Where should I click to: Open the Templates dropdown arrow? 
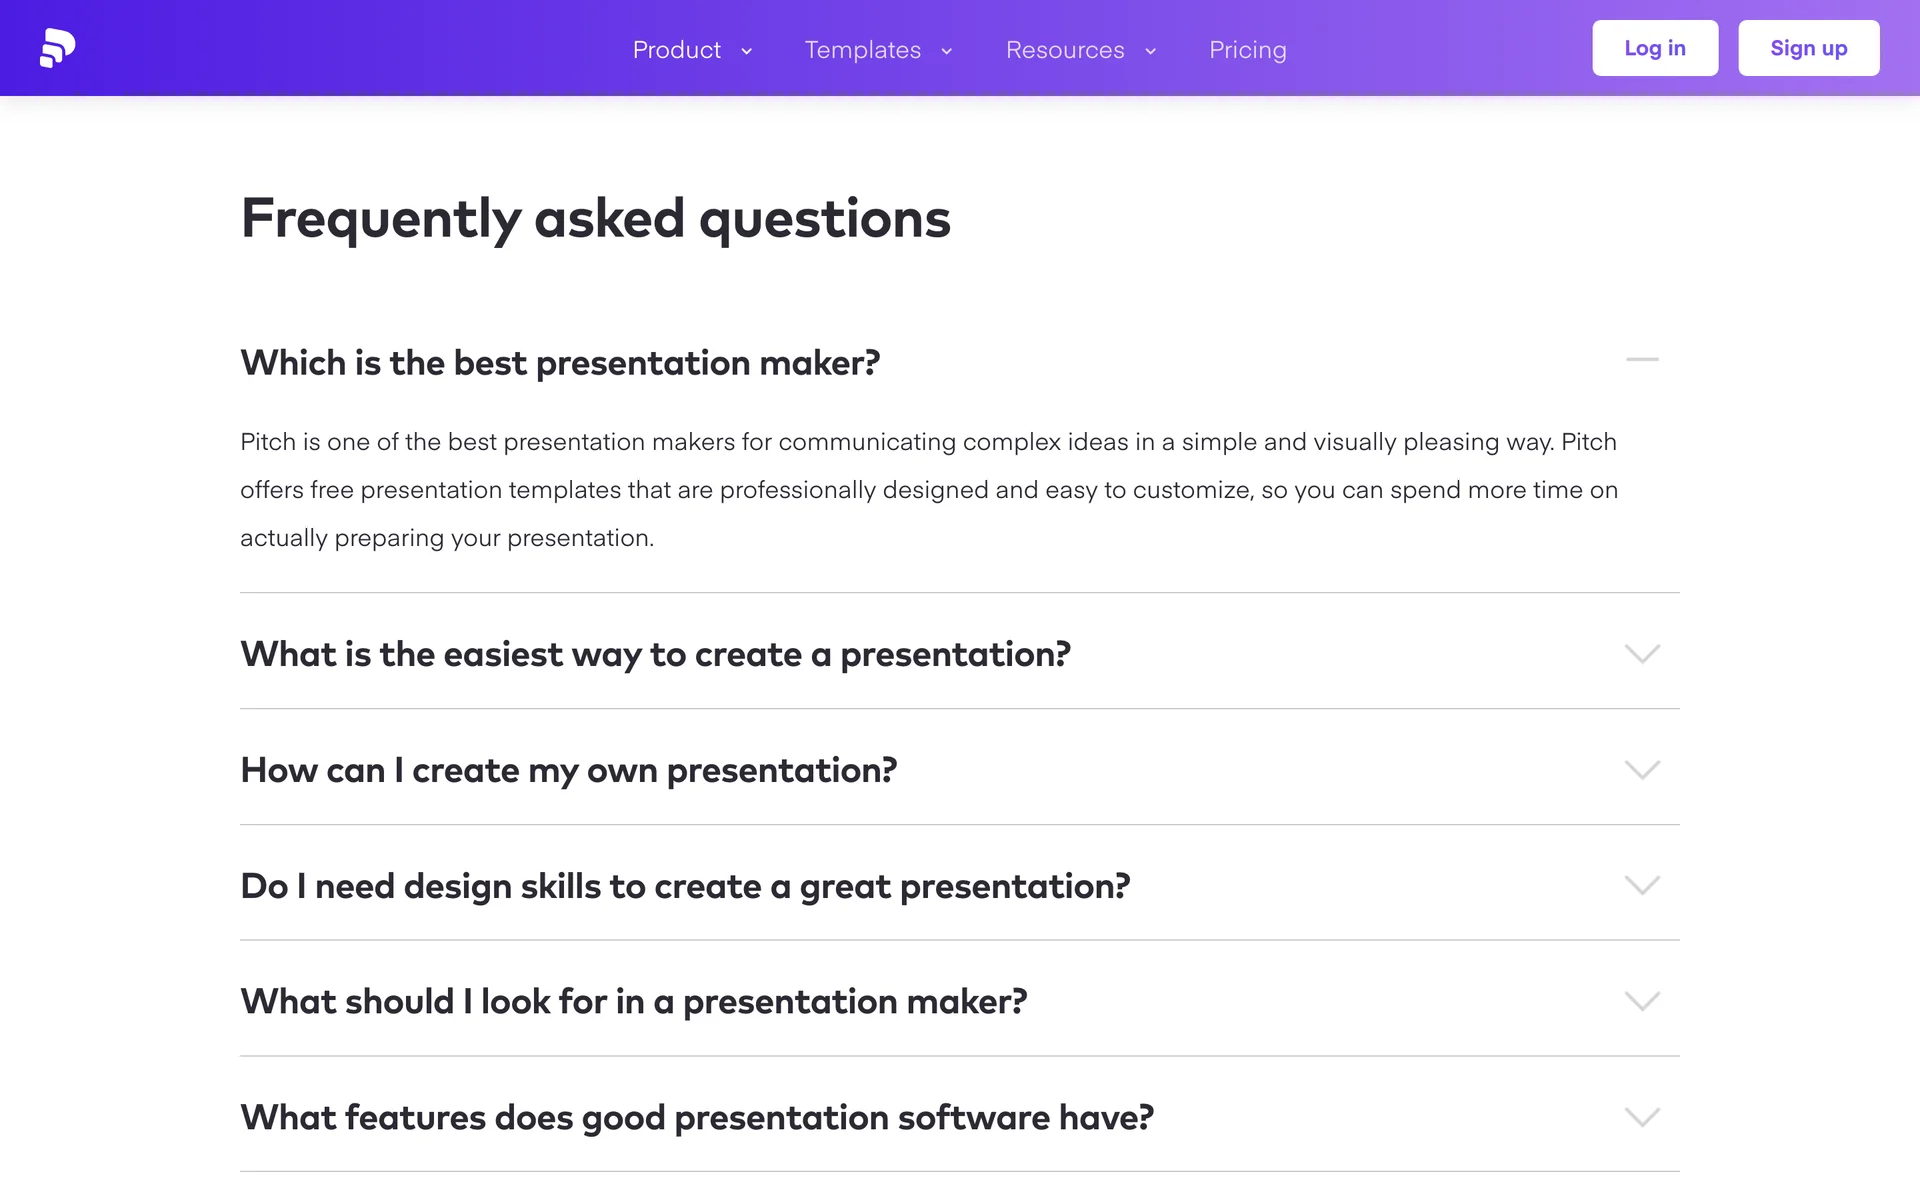click(x=946, y=51)
